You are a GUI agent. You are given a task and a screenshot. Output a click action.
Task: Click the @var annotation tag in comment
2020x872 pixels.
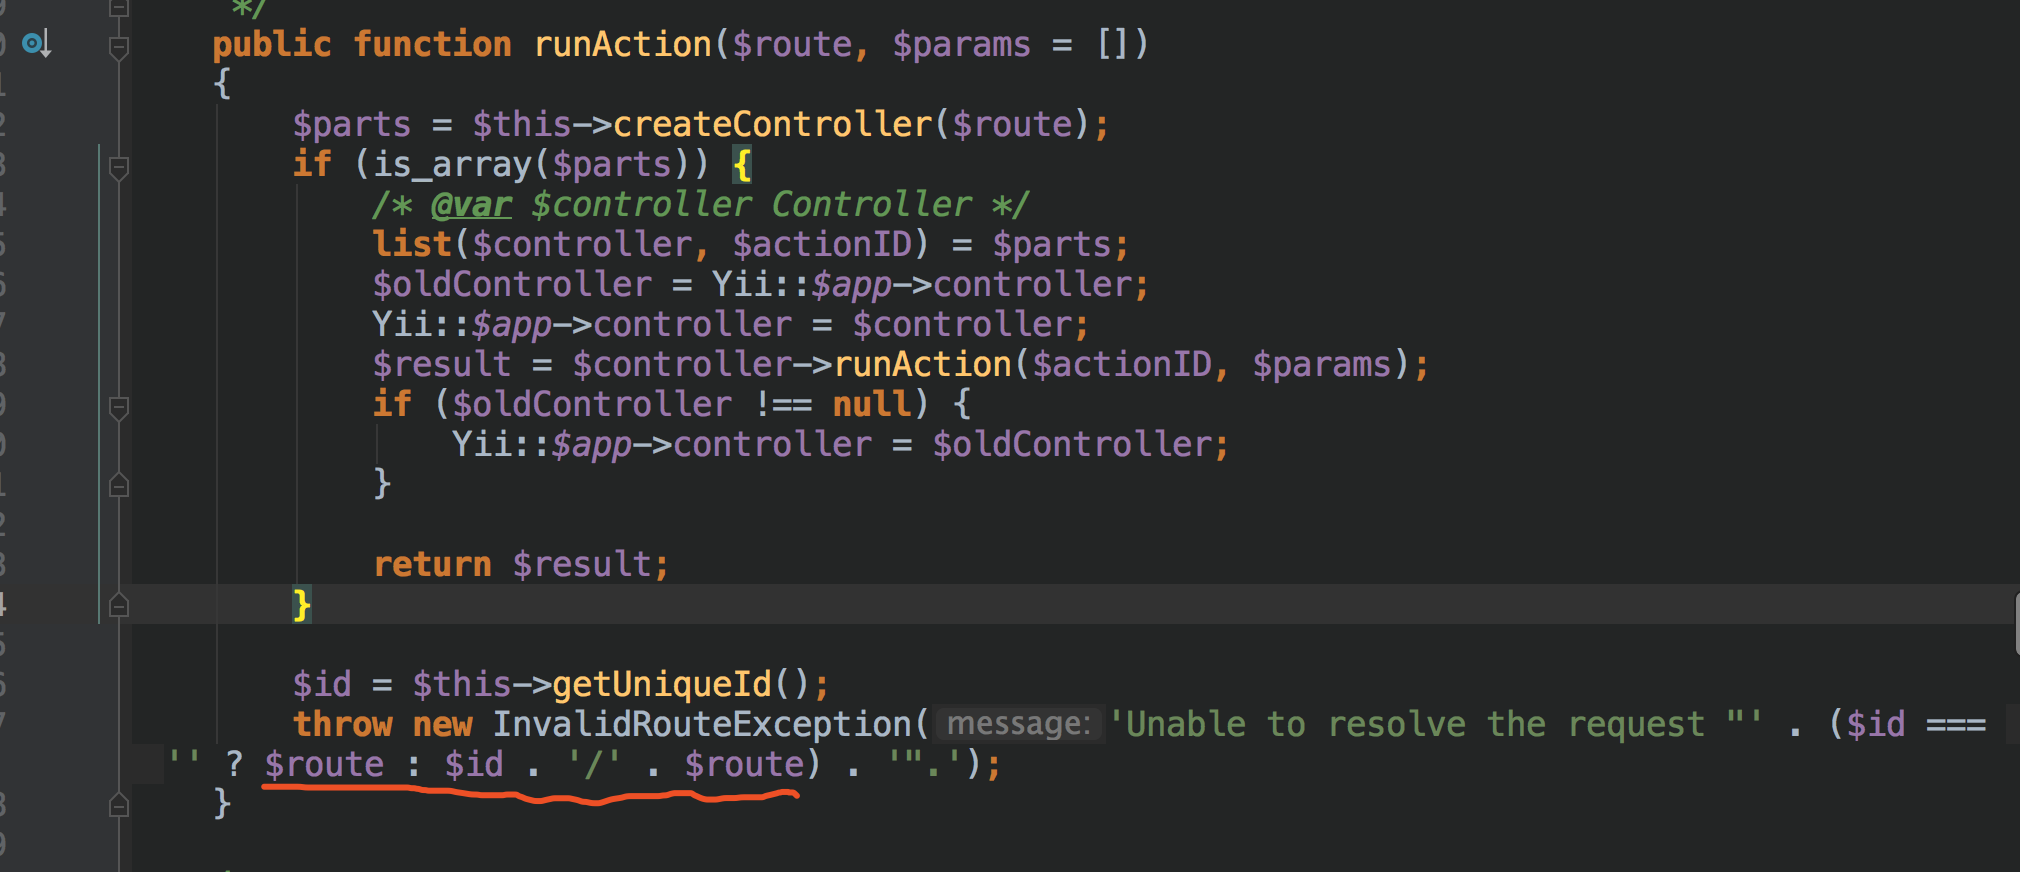[471, 204]
